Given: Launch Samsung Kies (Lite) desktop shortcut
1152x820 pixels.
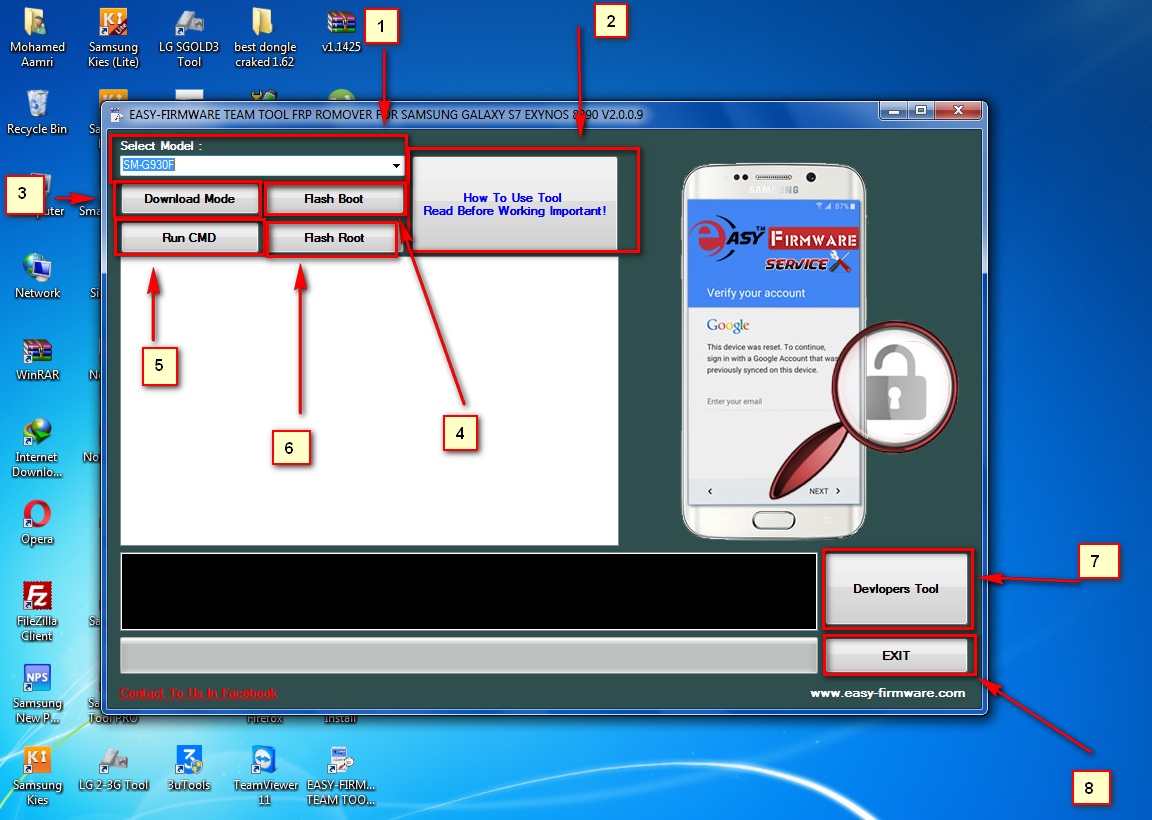Looking at the screenshot, I should click(x=113, y=38).
